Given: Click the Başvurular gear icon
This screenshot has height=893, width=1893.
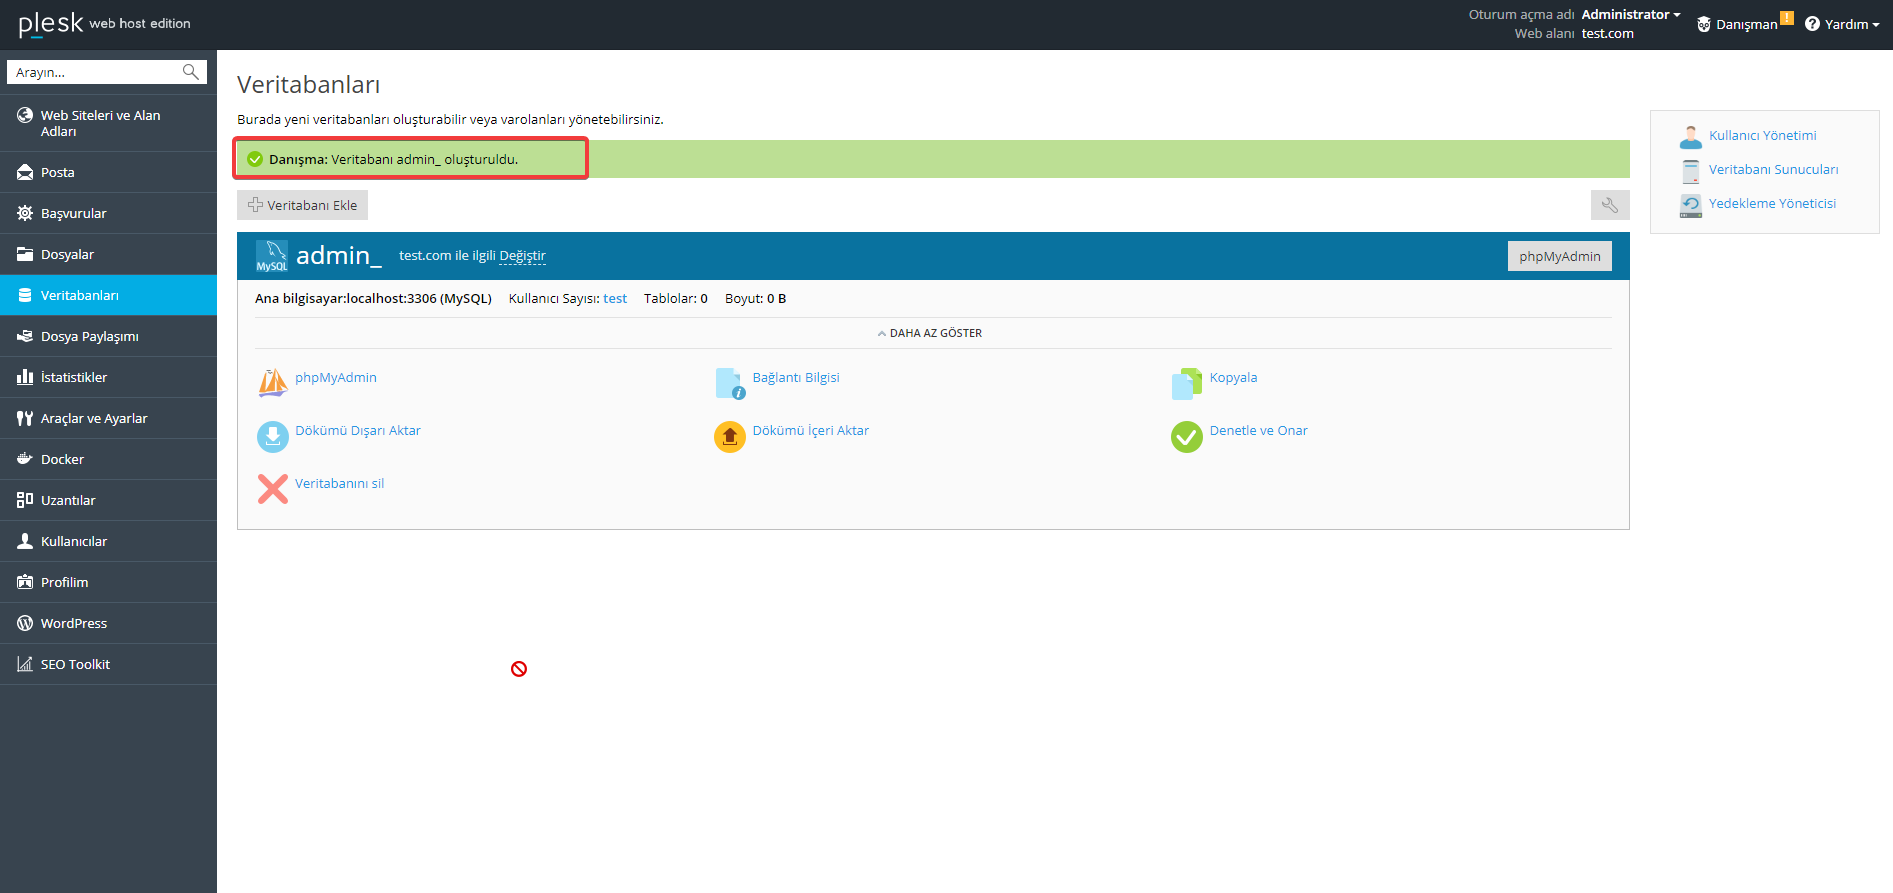Looking at the screenshot, I should (x=25, y=213).
